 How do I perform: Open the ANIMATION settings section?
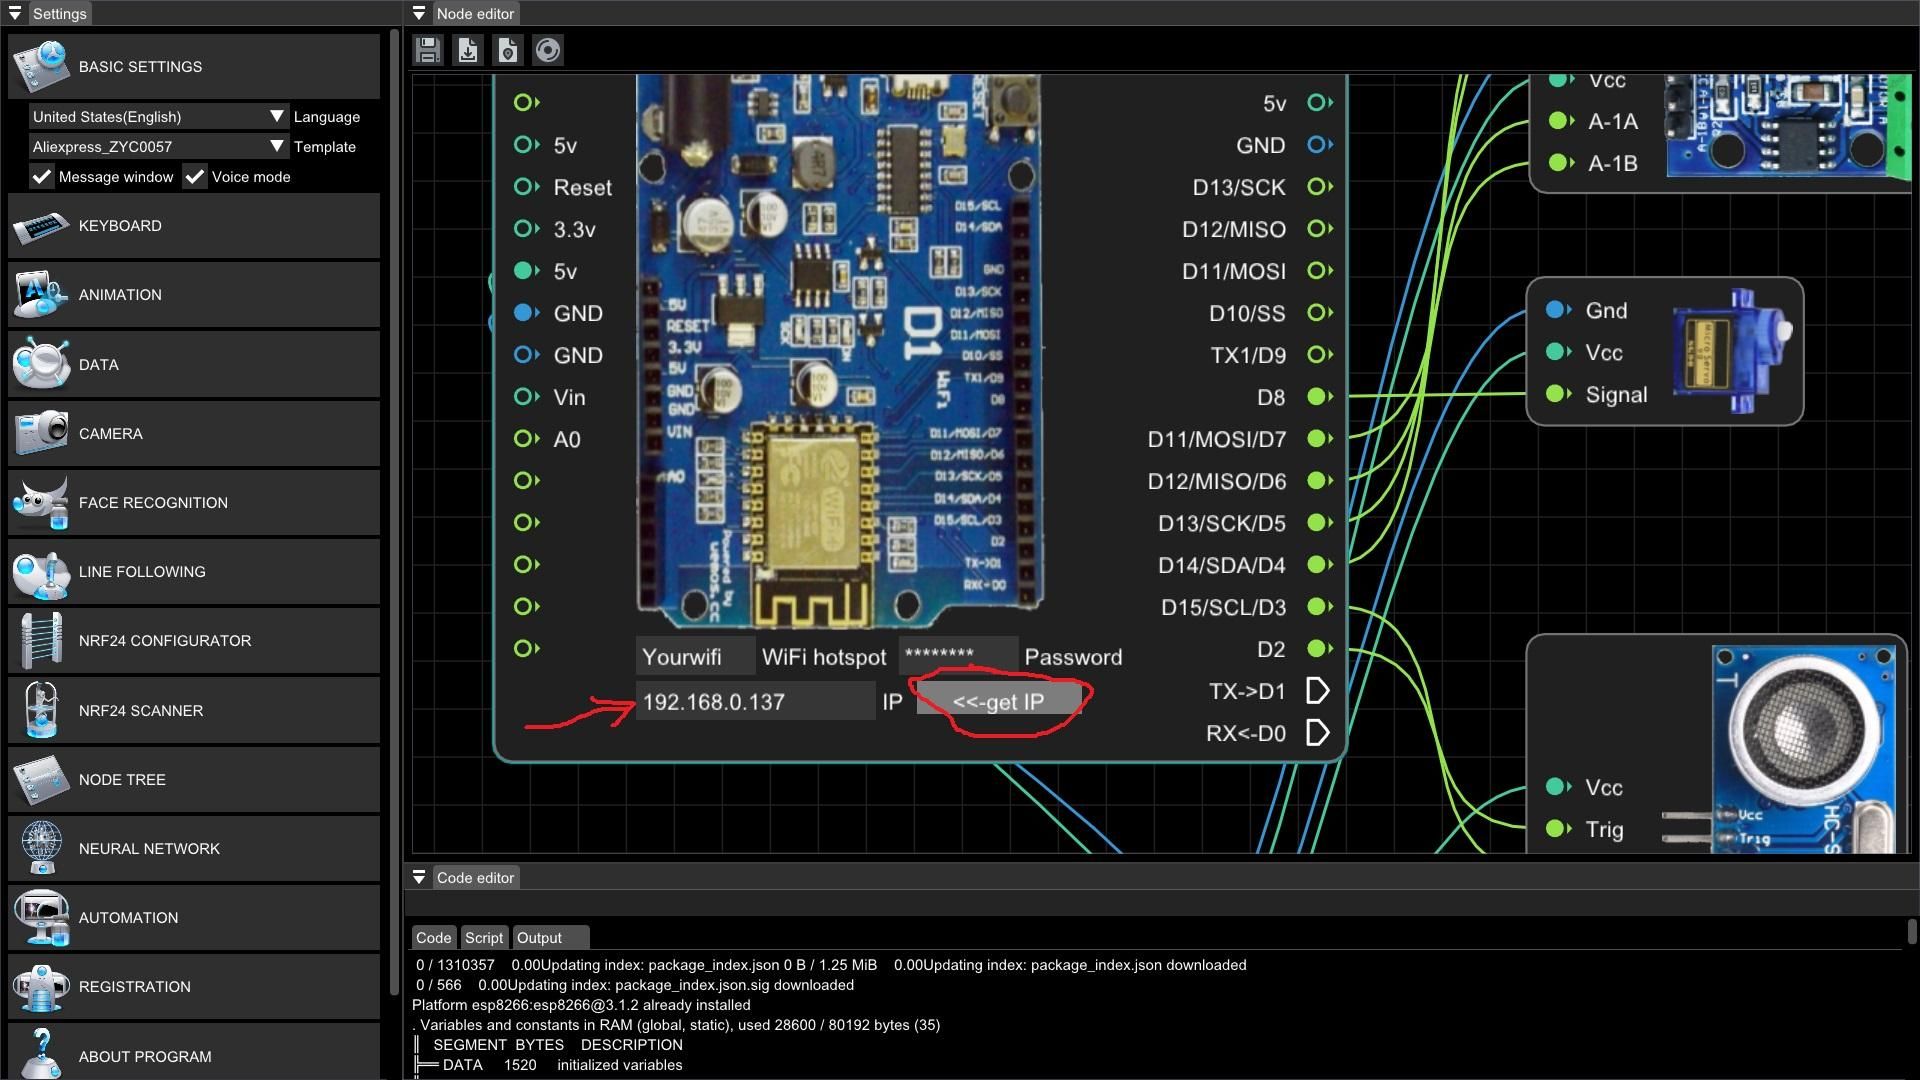coord(194,295)
